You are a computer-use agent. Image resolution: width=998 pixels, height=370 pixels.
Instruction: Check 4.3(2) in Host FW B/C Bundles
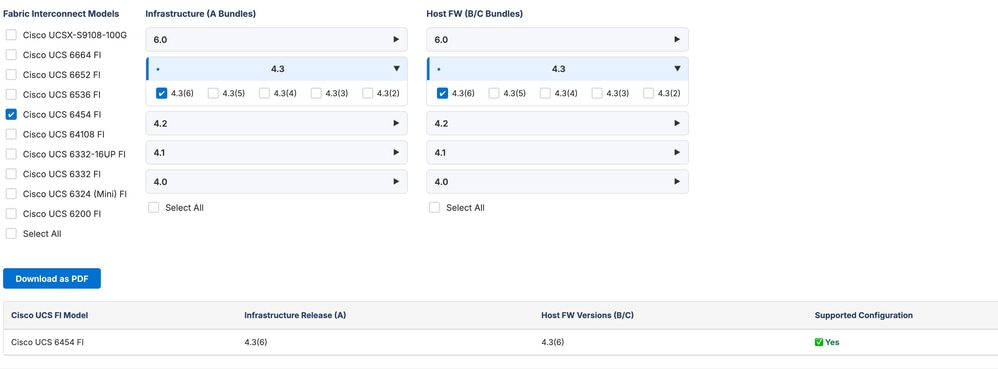[648, 94]
